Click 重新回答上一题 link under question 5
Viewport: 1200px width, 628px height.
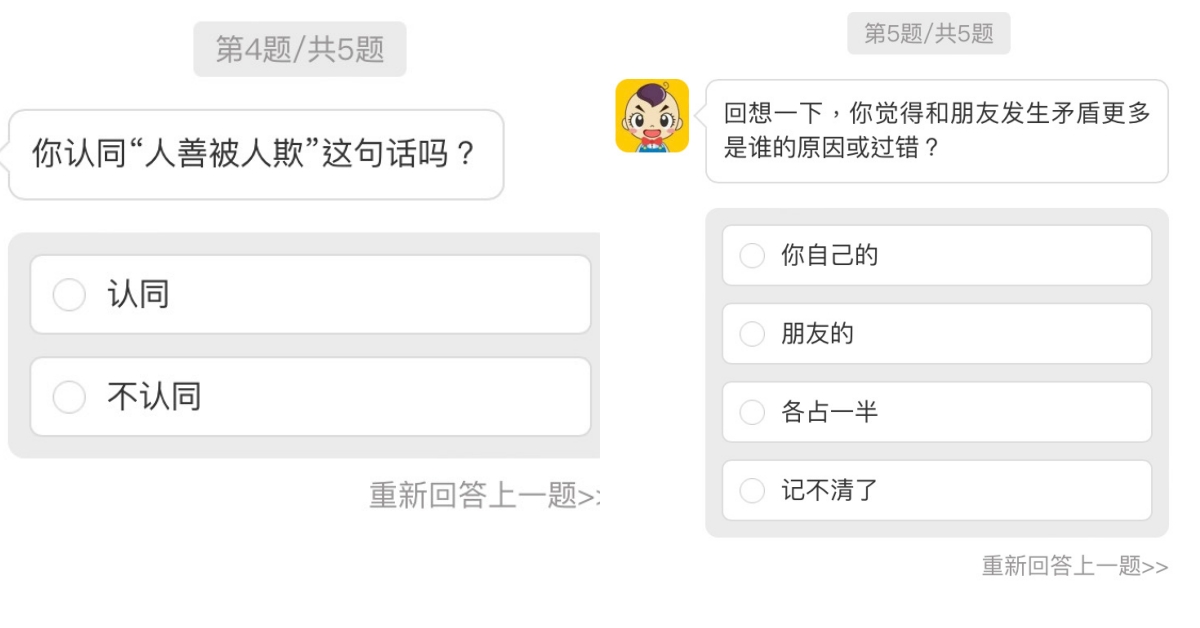(x=1074, y=567)
